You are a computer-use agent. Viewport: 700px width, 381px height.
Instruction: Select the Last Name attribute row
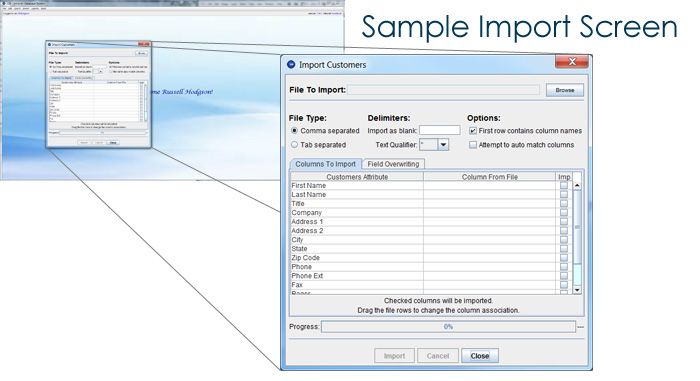(x=357, y=194)
